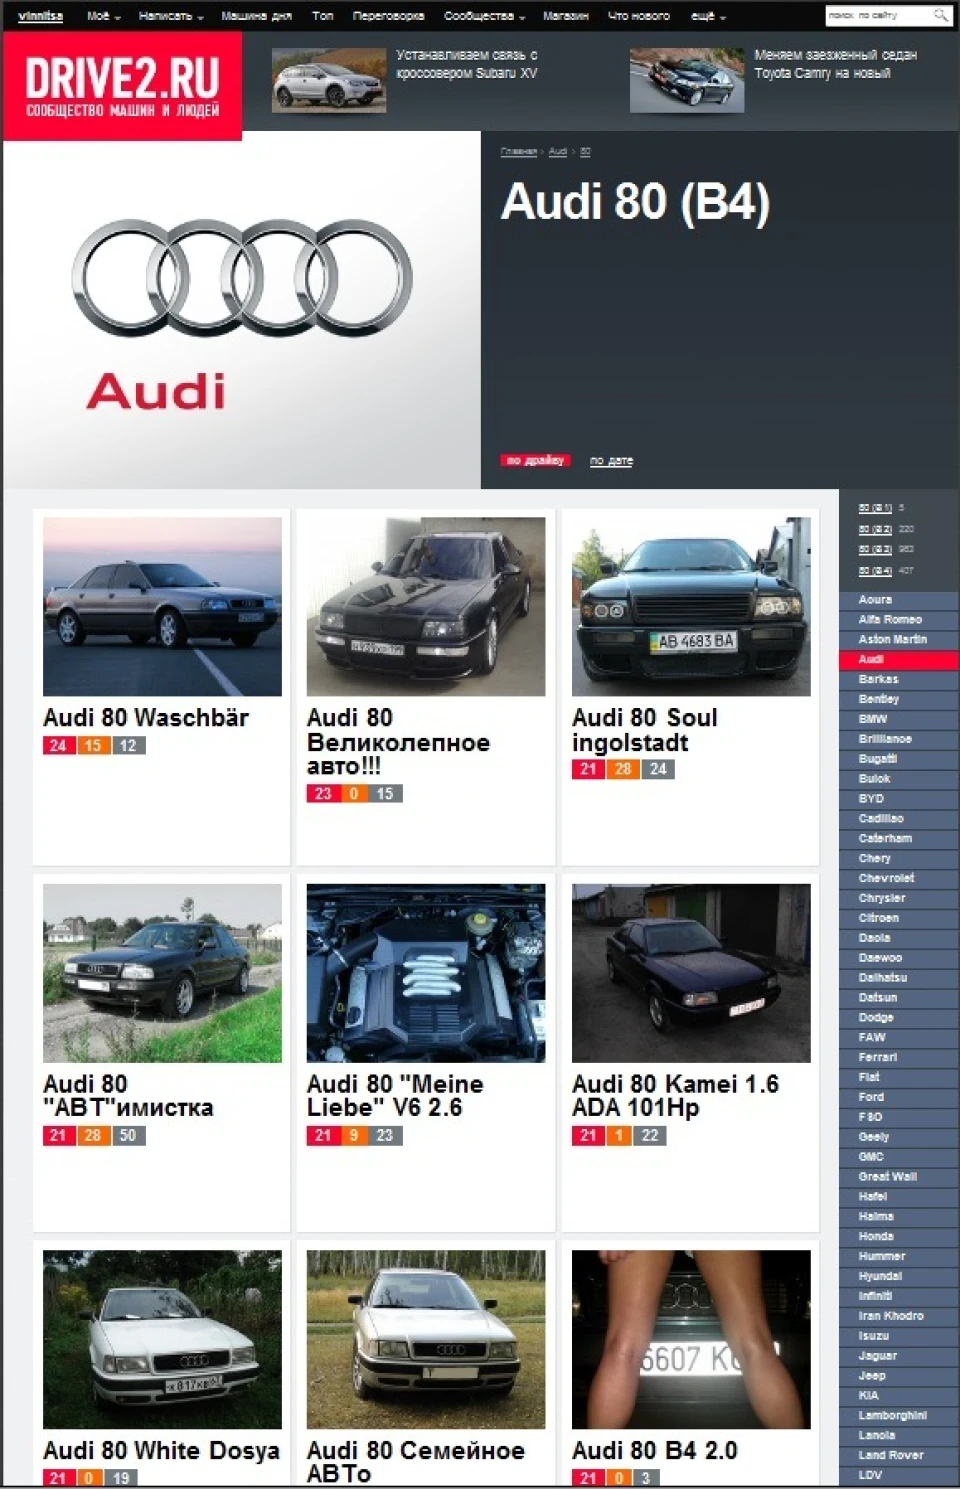The width and height of the screenshot is (960, 1489).
Task: Open the Audi 80 Waschbär photo
Action: 162,606
